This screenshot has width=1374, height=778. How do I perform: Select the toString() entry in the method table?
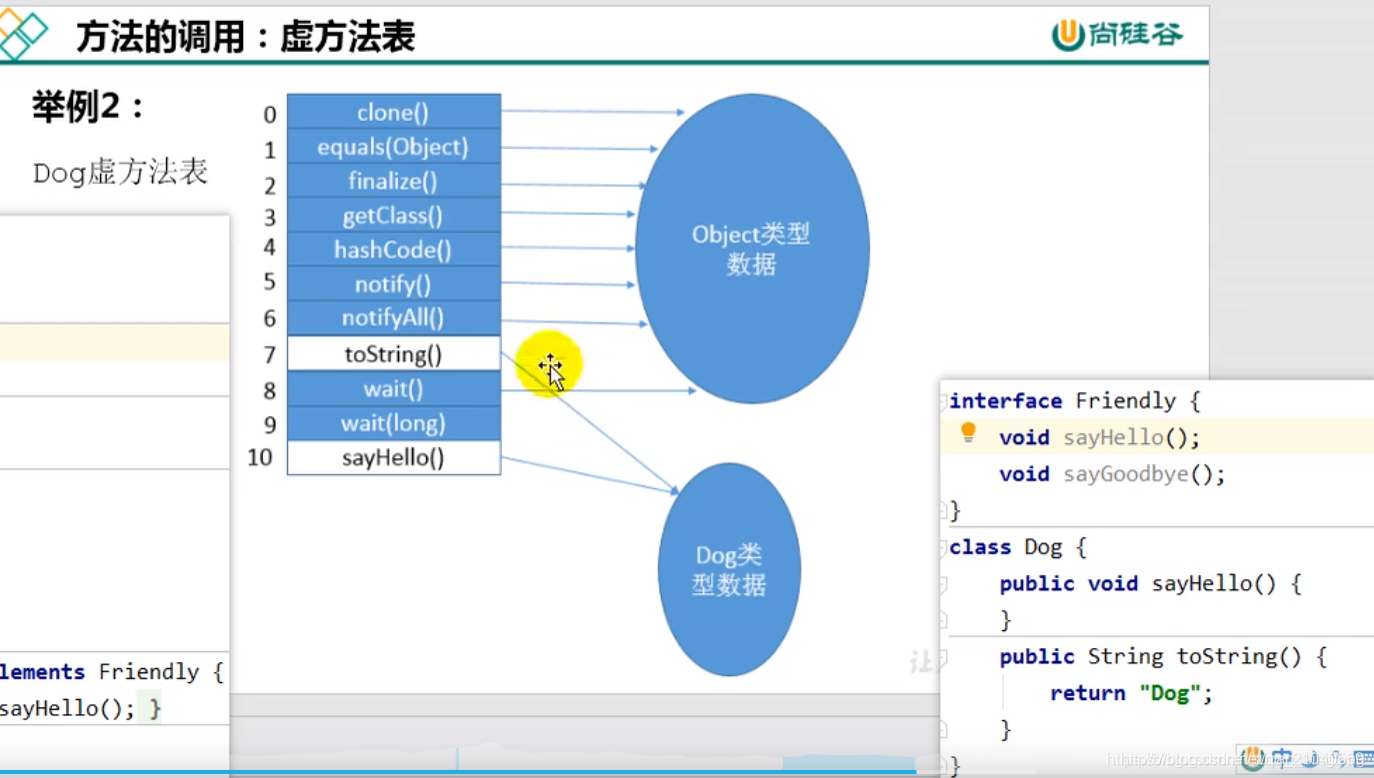pyautogui.click(x=393, y=353)
